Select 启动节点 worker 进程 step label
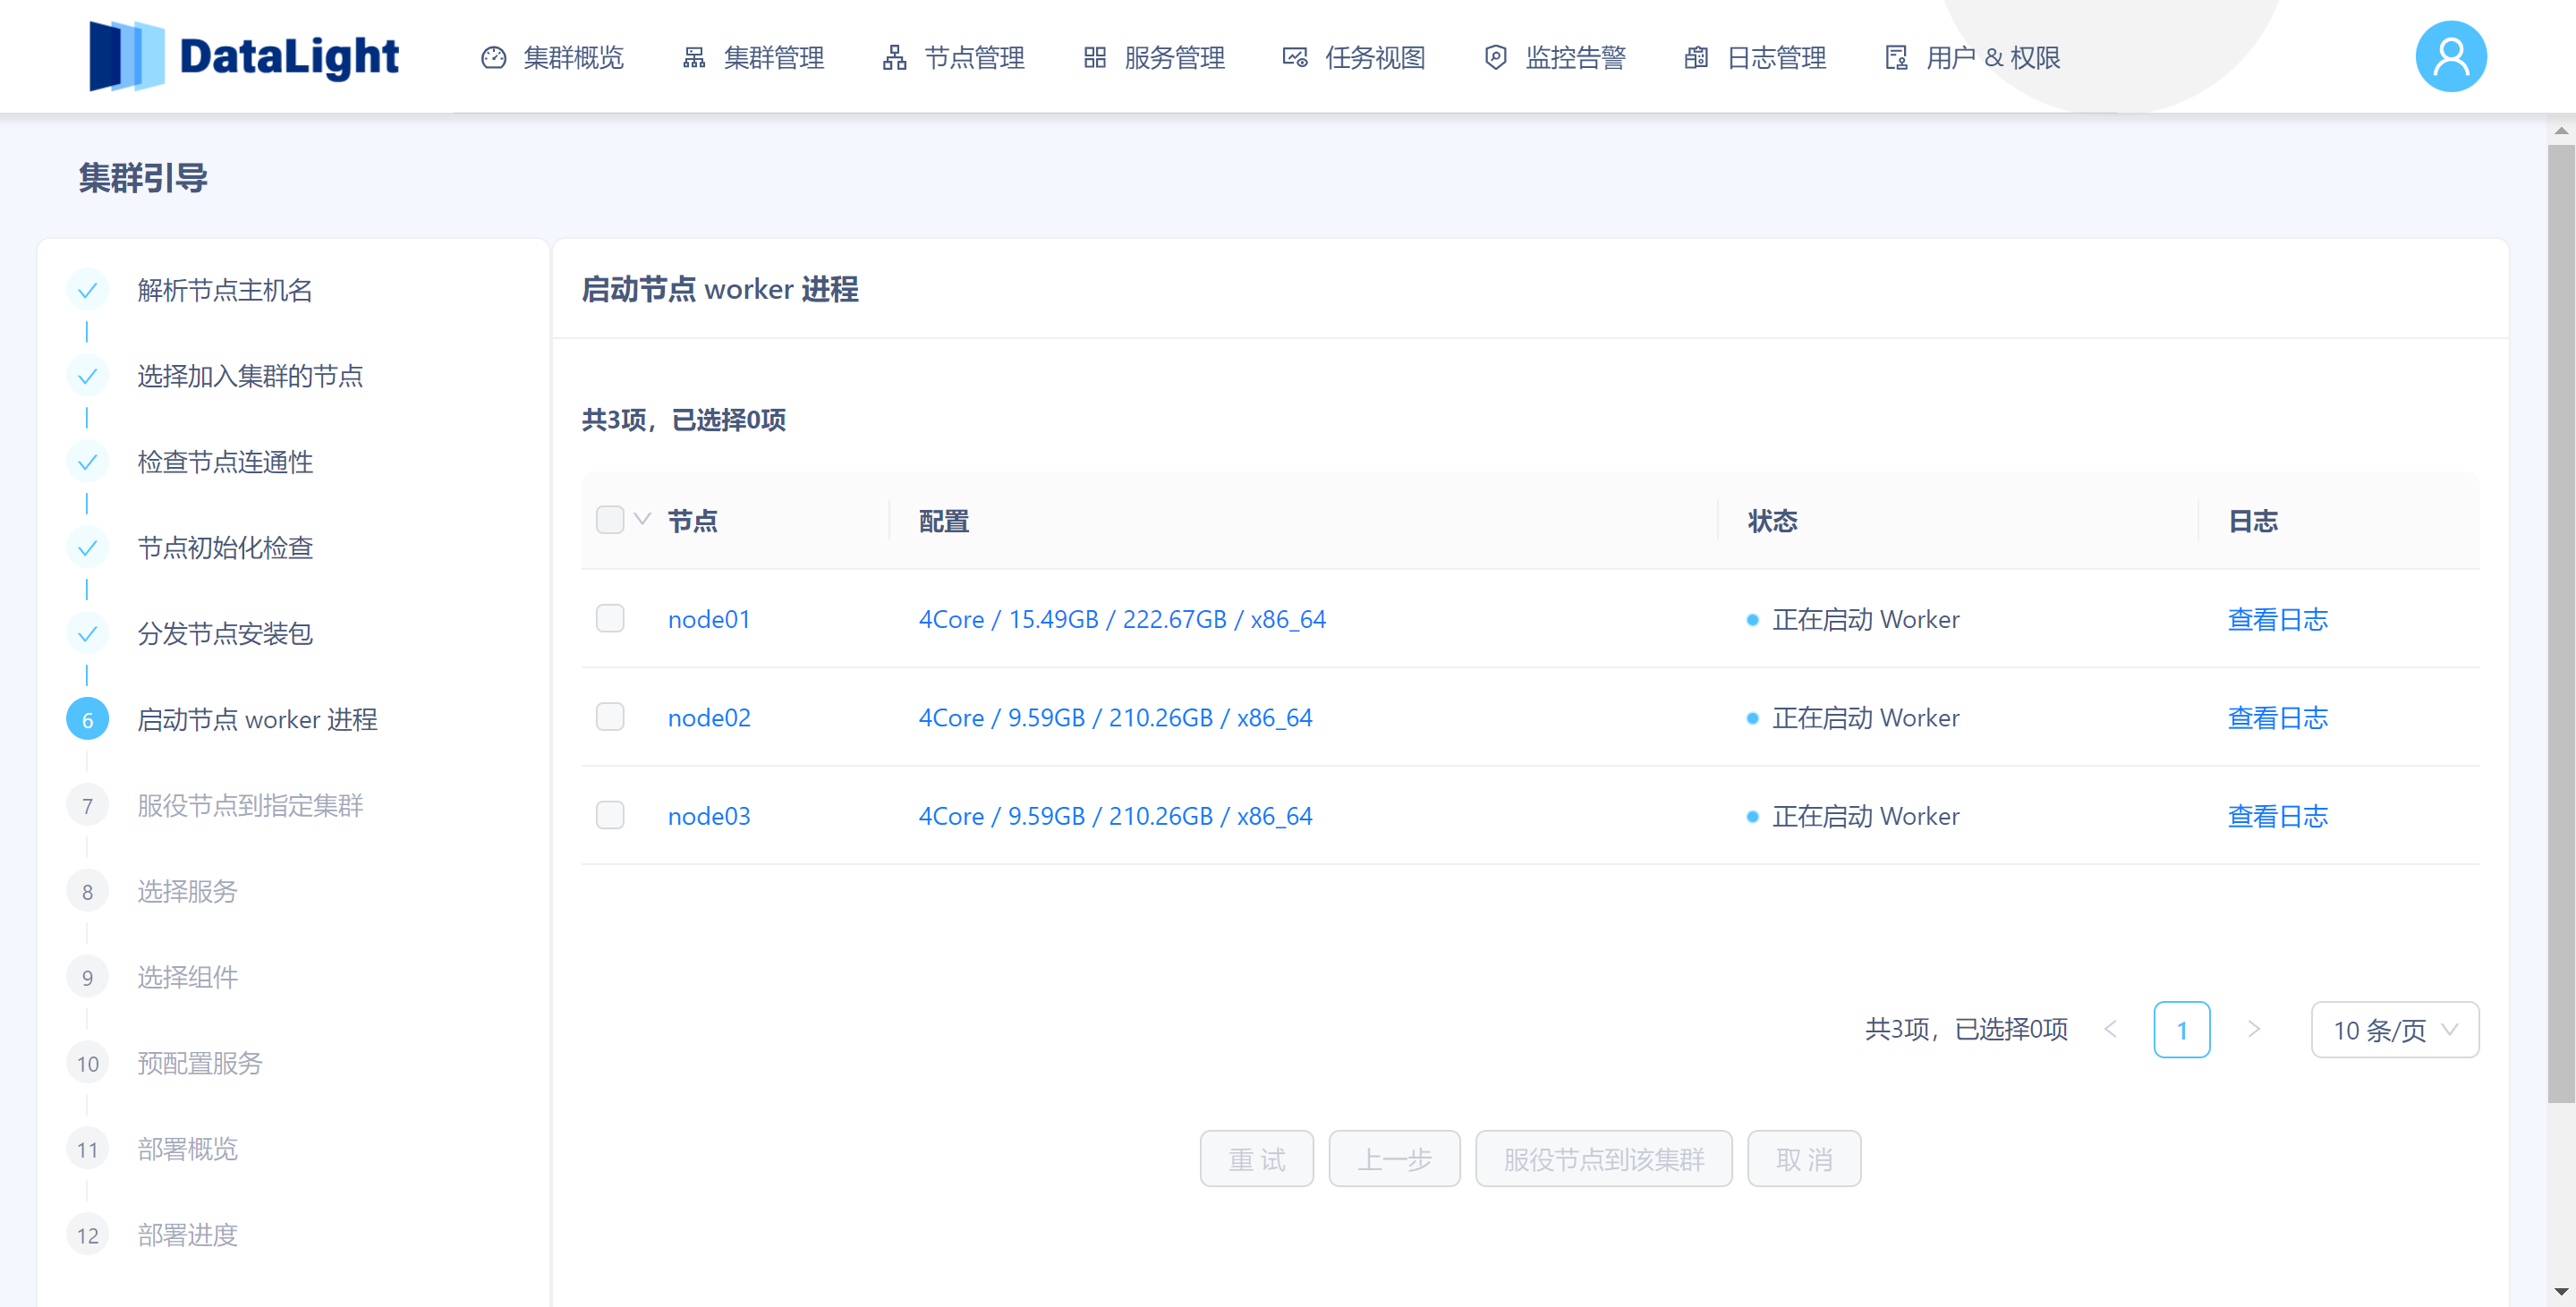The width and height of the screenshot is (2576, 1307). 257,720
